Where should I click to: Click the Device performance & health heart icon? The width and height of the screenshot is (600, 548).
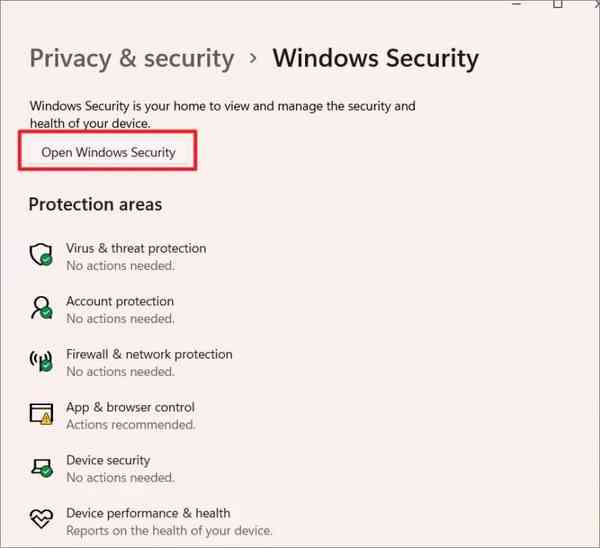(x=41, y=520)
